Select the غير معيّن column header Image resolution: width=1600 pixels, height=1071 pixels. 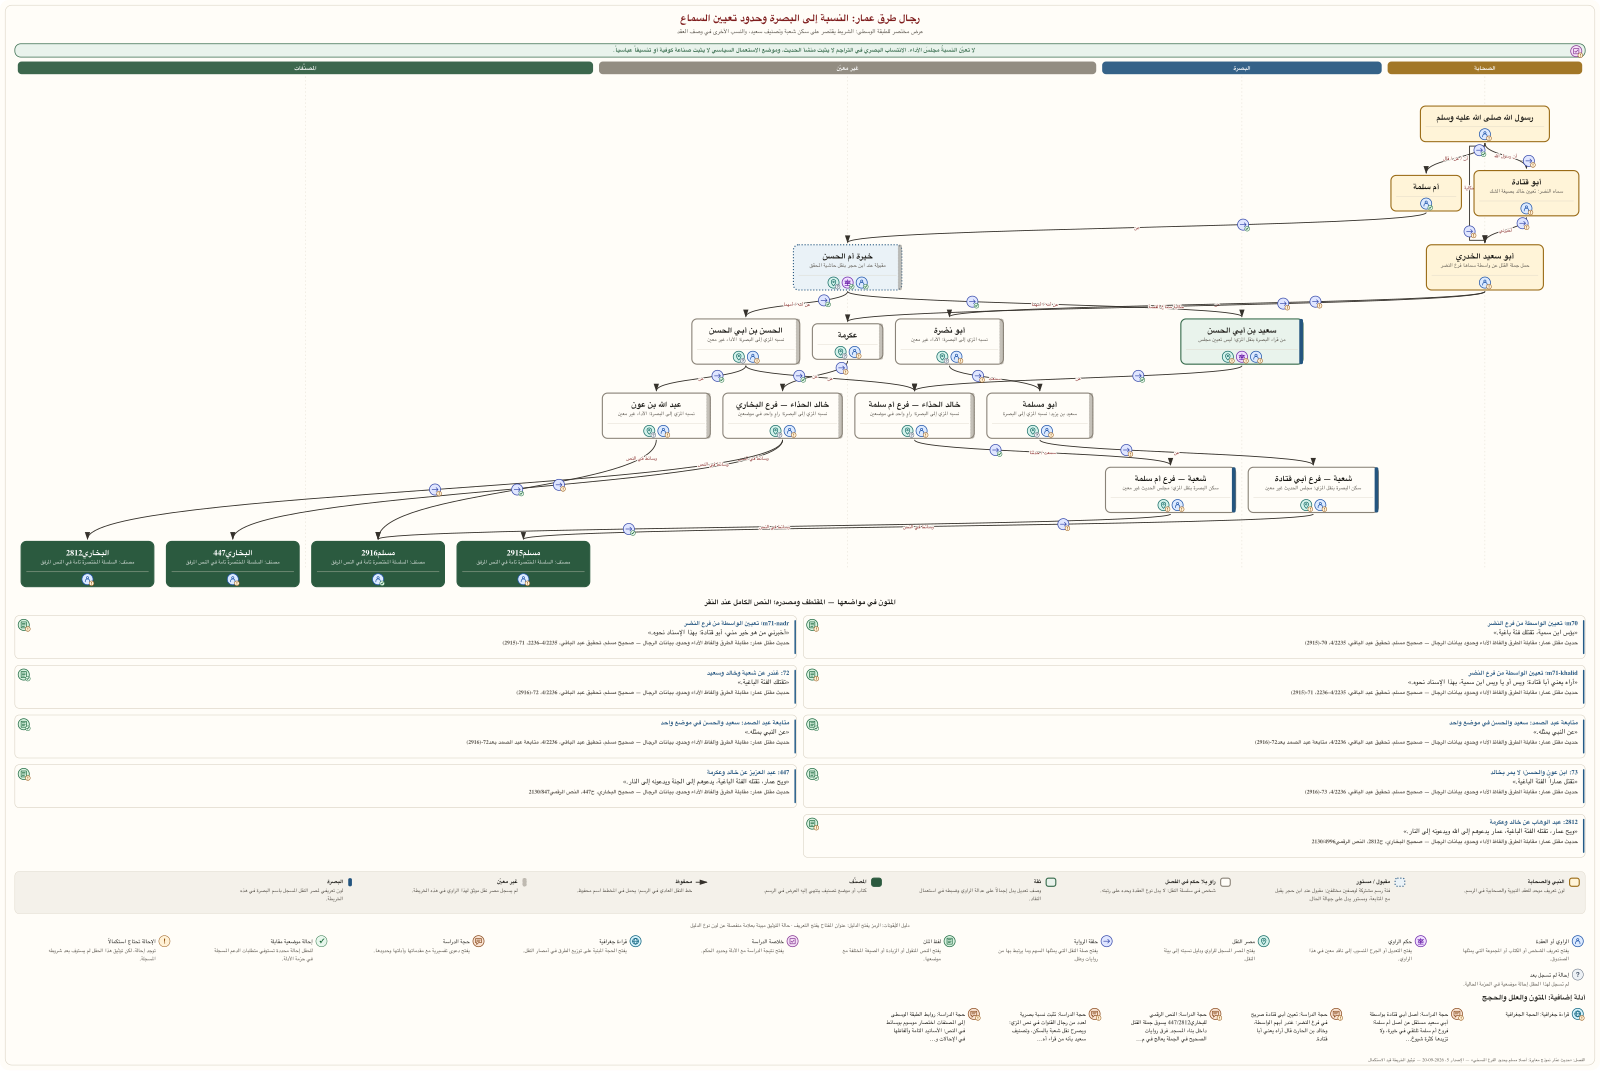coord(848,68)
